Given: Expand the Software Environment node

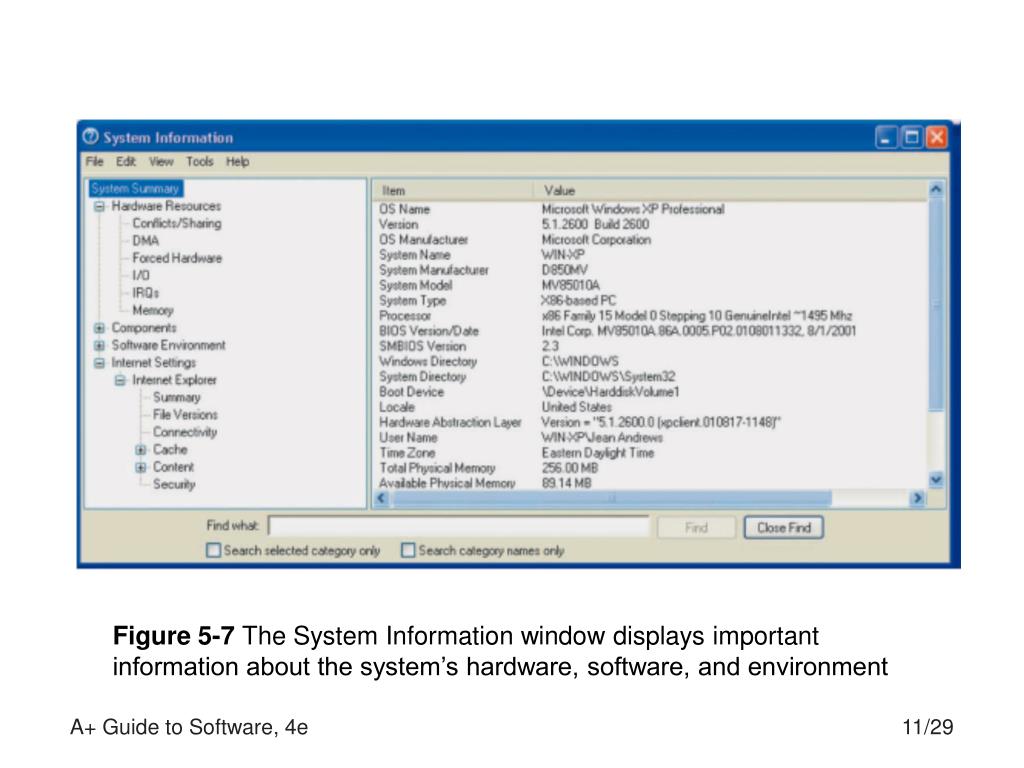Looking at the screenshot, I should pyautogui.click(x=99, y=345).
